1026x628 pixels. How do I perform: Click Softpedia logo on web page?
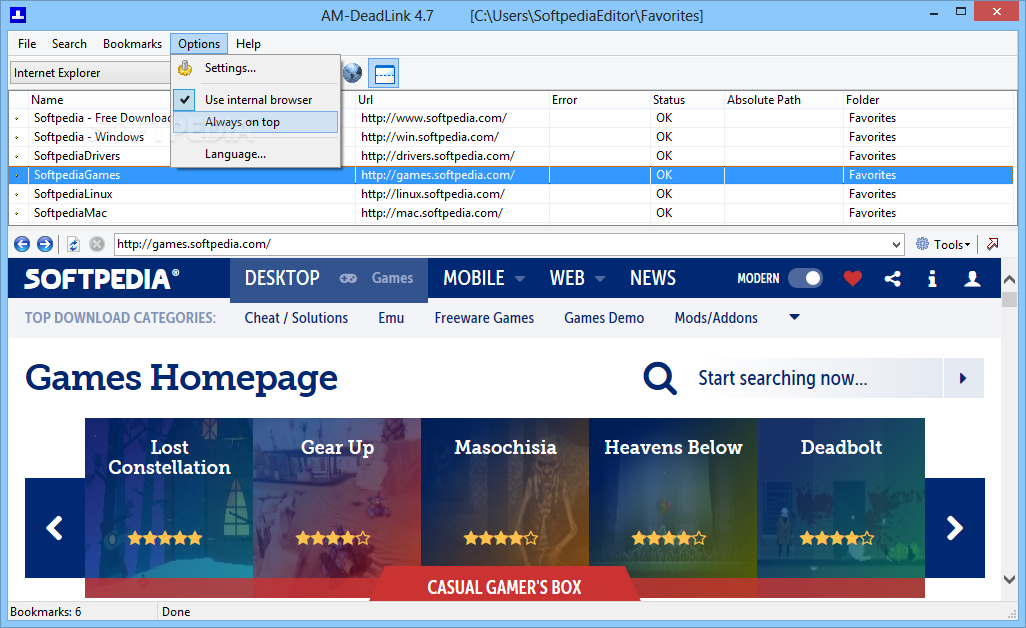click(102, 279)
